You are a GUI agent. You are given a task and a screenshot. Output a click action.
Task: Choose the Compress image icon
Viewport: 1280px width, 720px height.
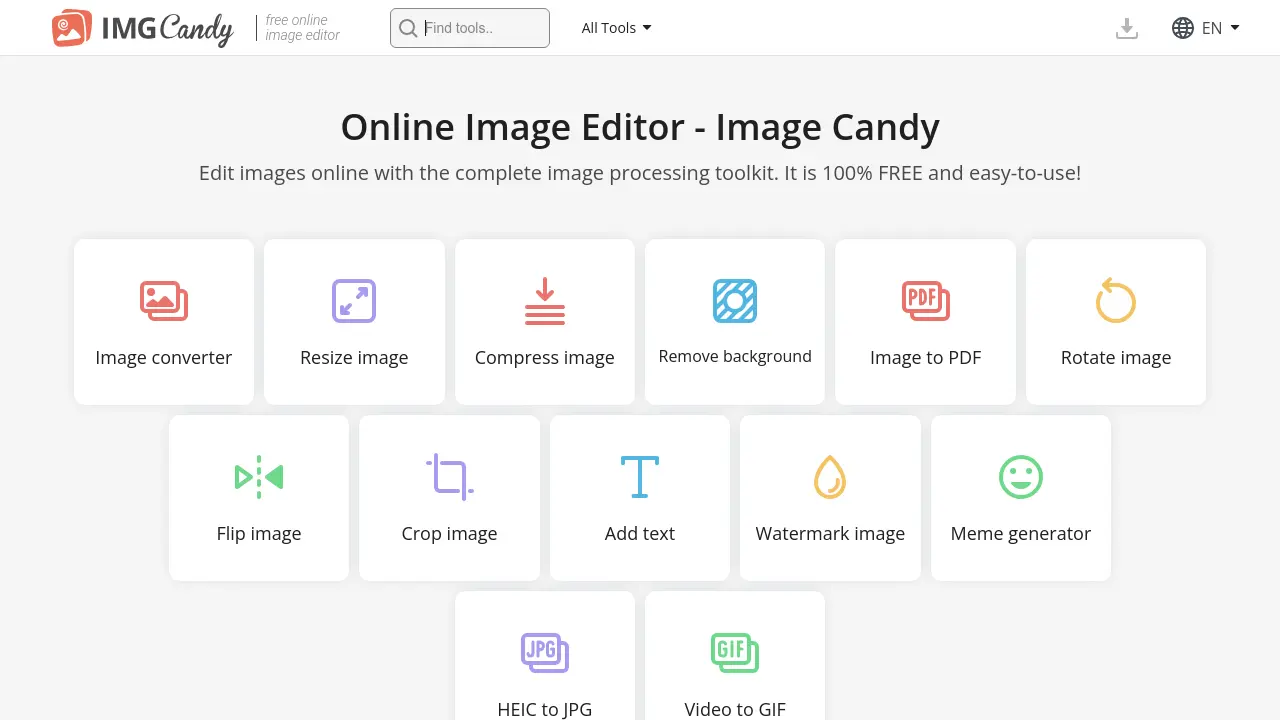tap(545, 301)
